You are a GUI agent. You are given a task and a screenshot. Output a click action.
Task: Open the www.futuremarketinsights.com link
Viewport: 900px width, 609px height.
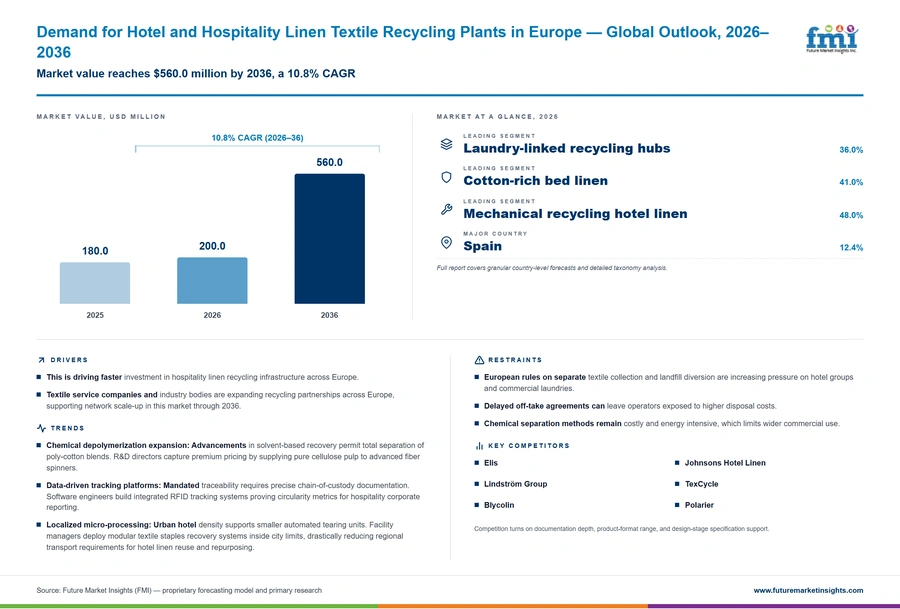click(808, 590)
